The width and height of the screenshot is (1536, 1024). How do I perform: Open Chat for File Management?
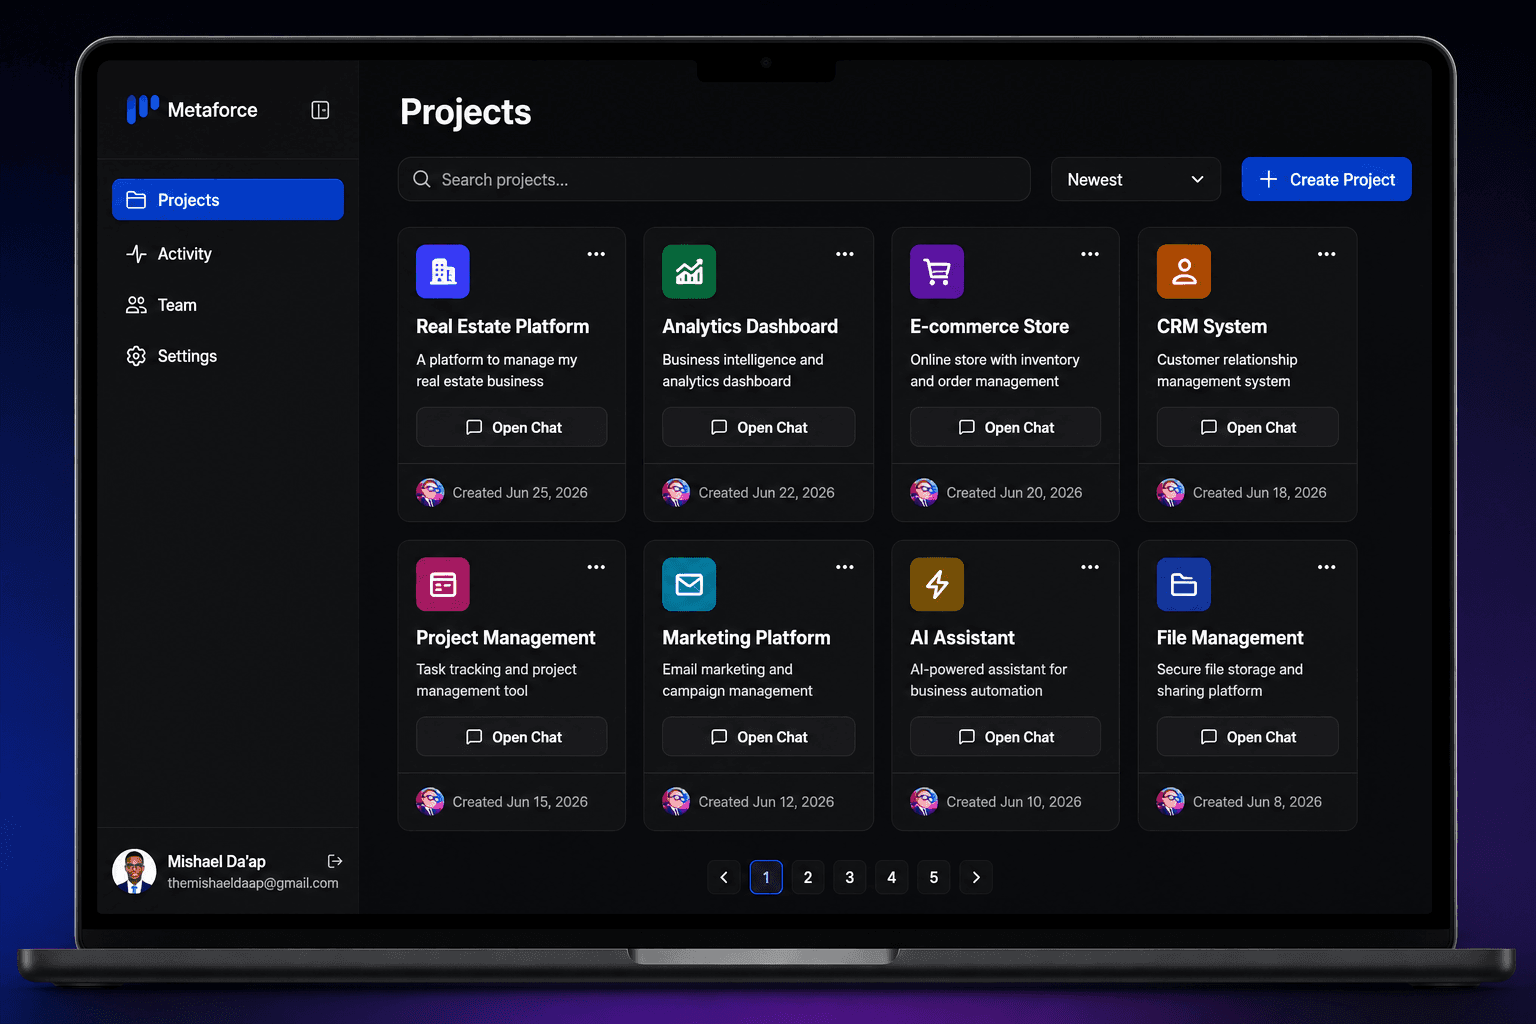coord(1248,737)
